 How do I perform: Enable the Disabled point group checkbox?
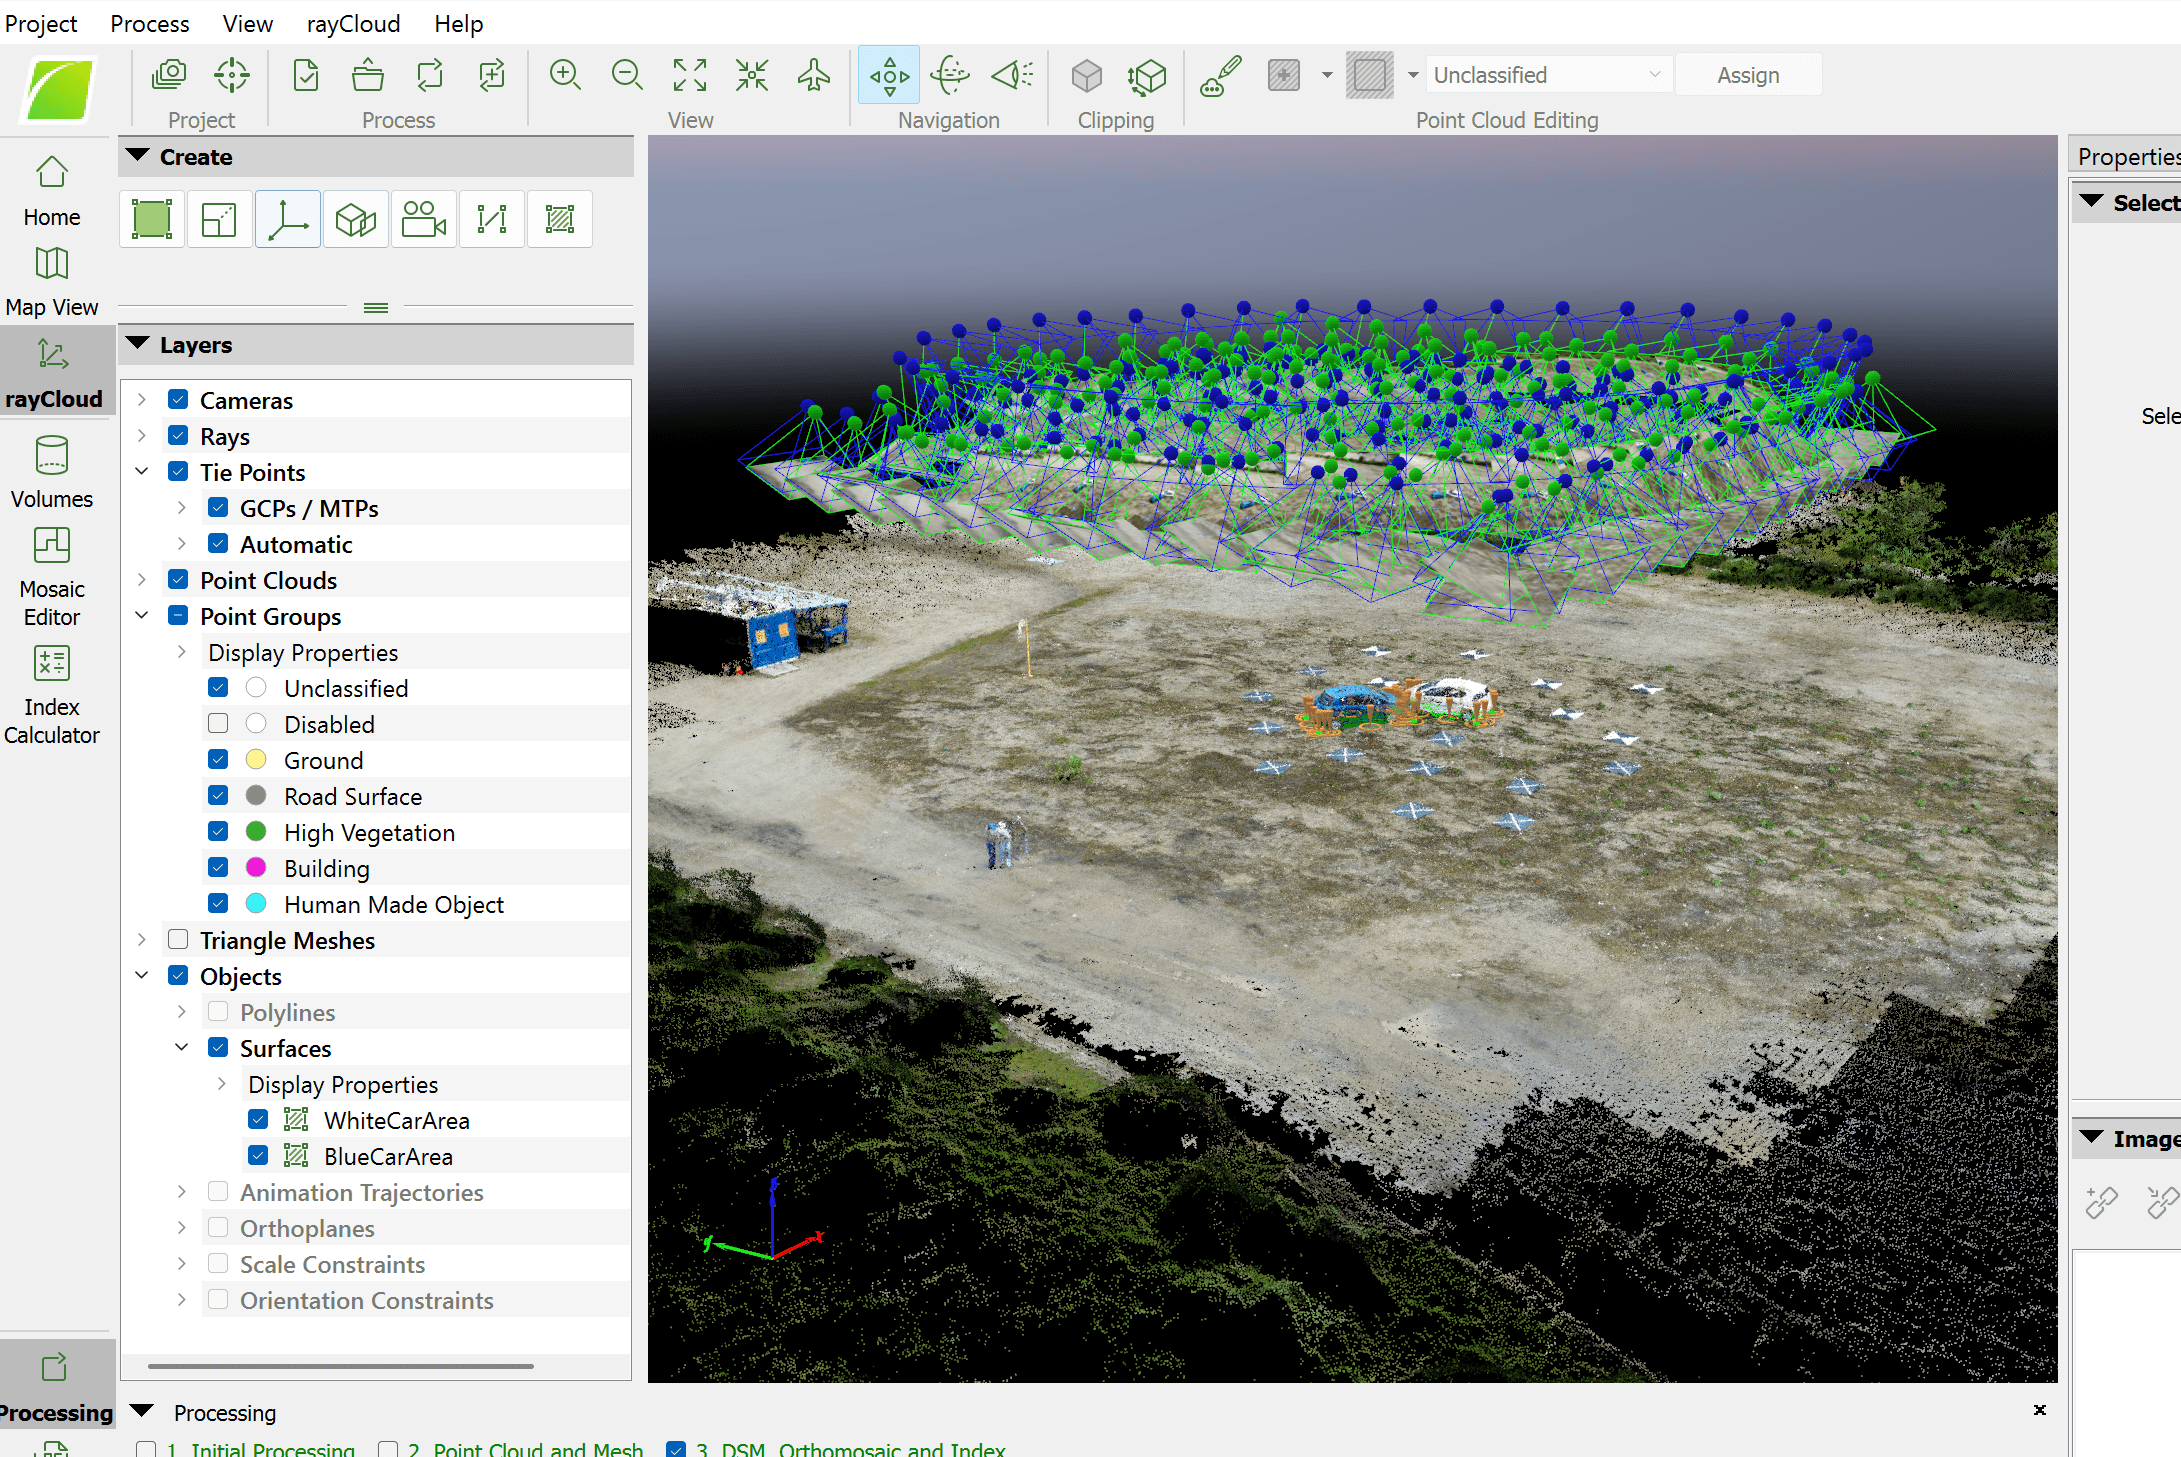[x=218, y=723]
